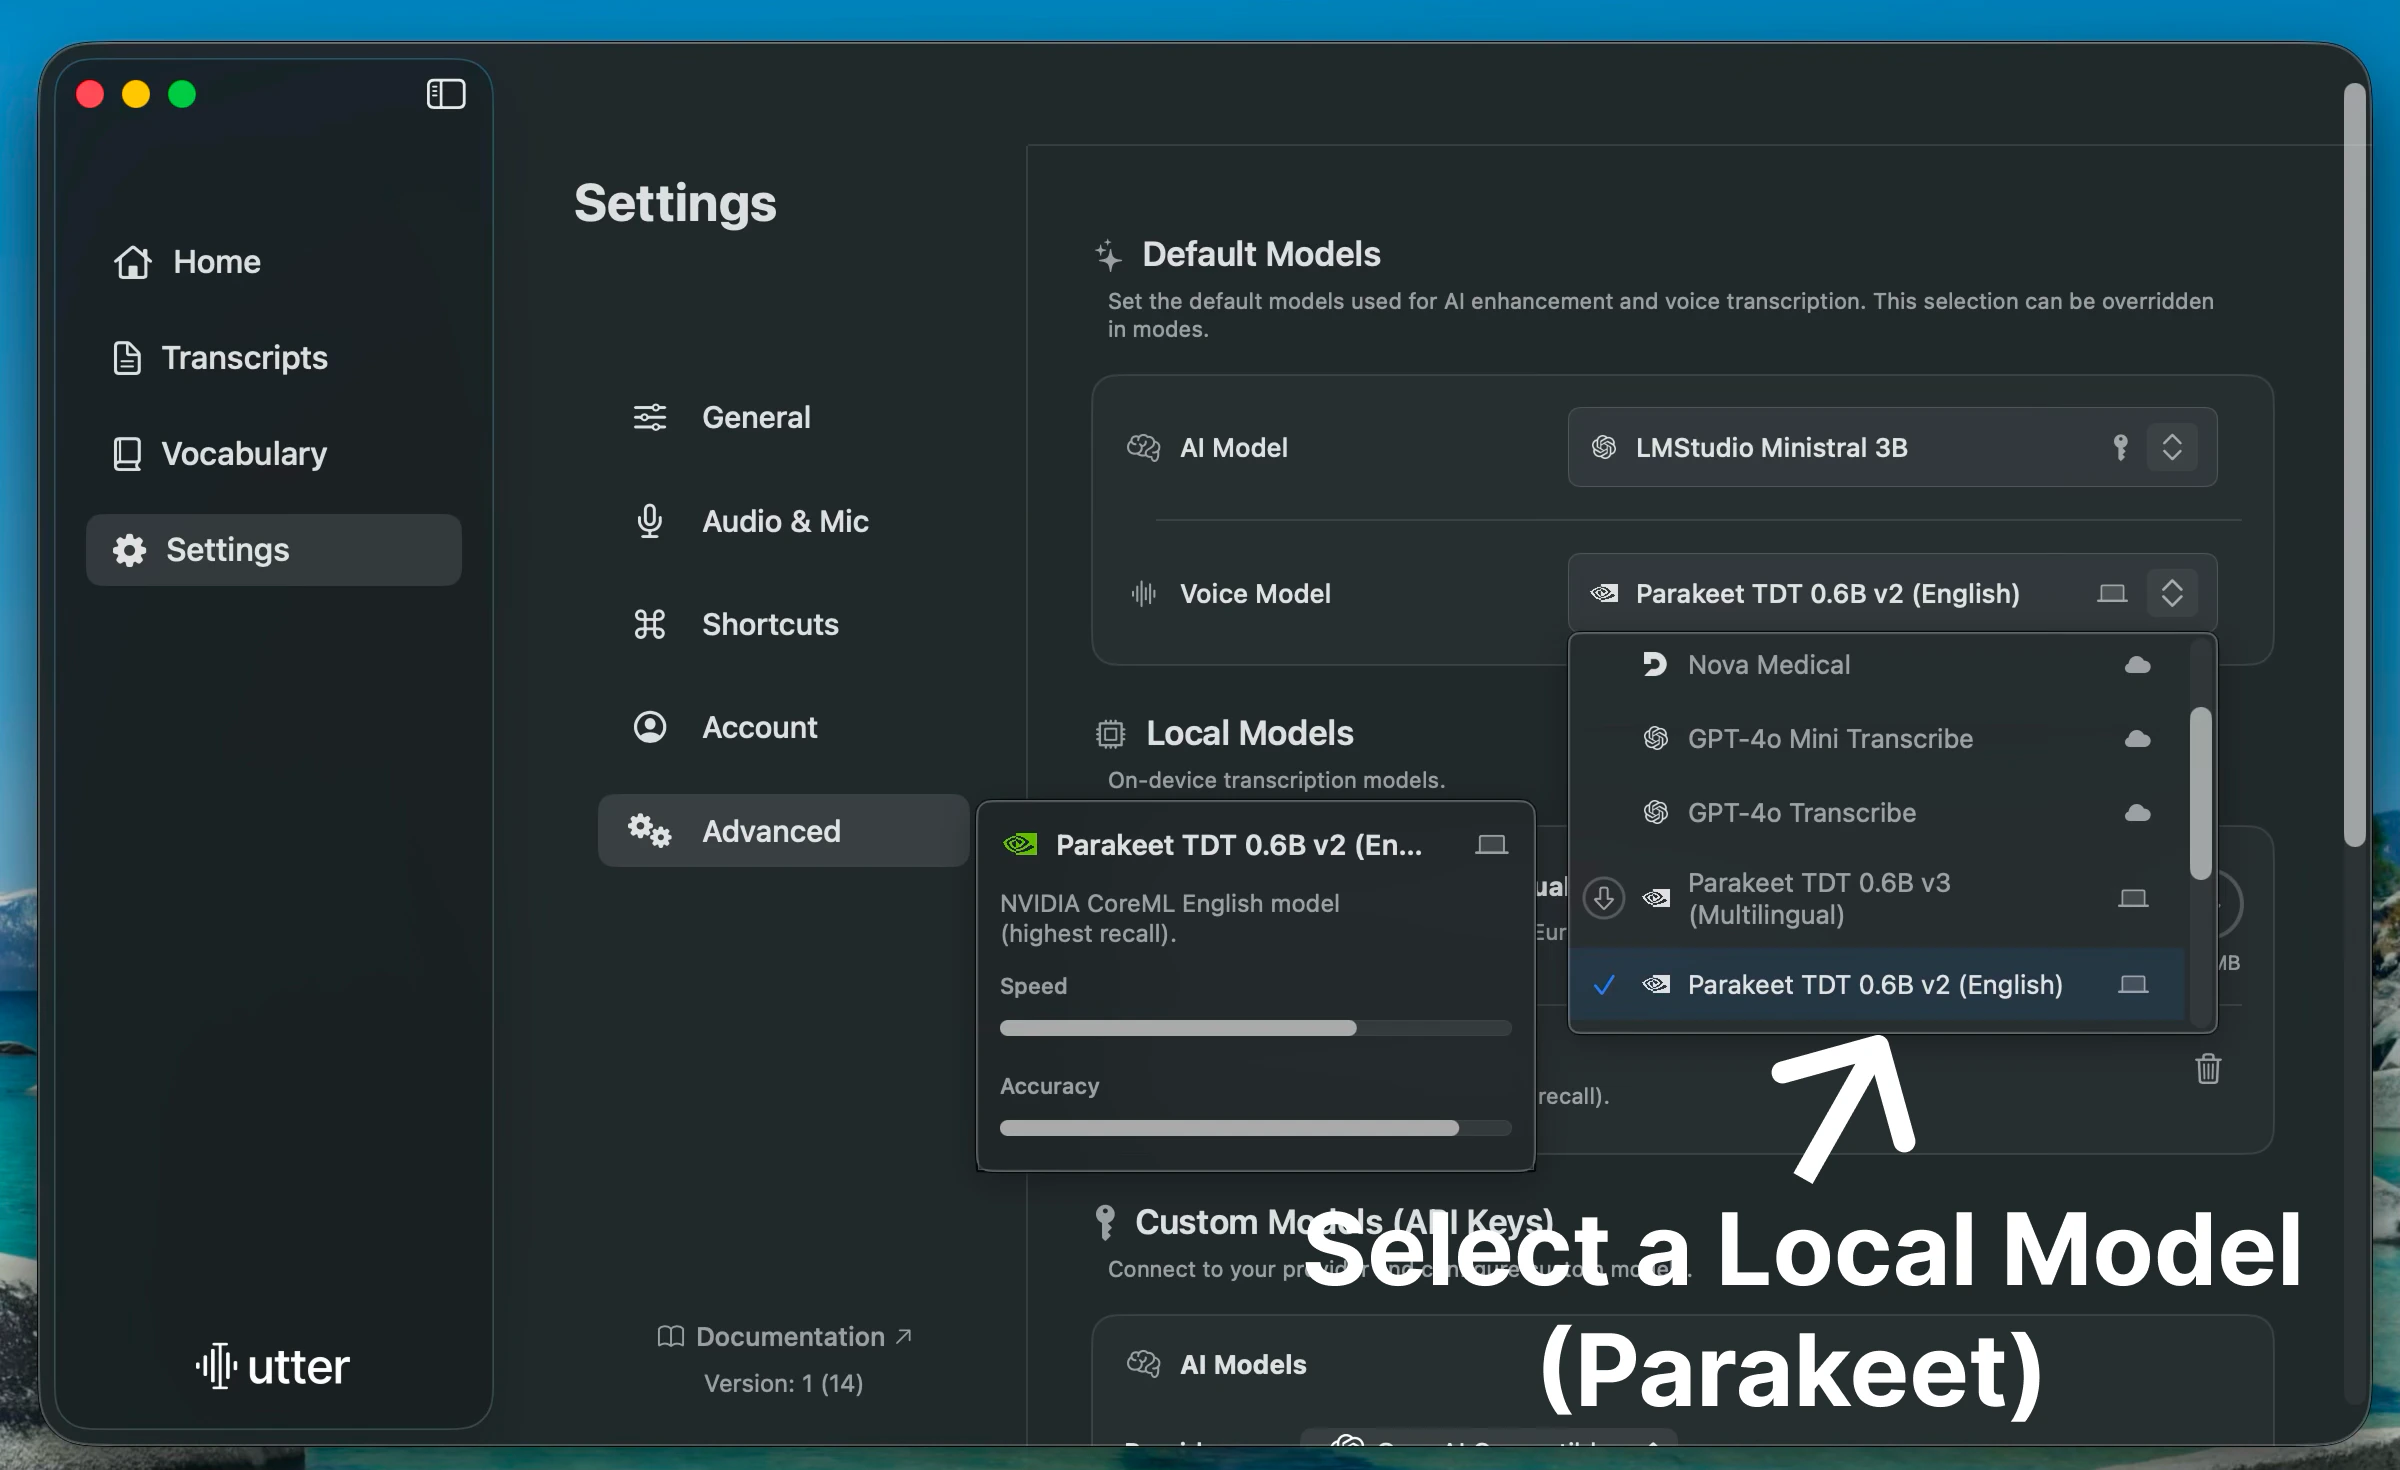
Task: Download the Parakeet TDT 0.6B v3 model
Action: coord(1605,897)
